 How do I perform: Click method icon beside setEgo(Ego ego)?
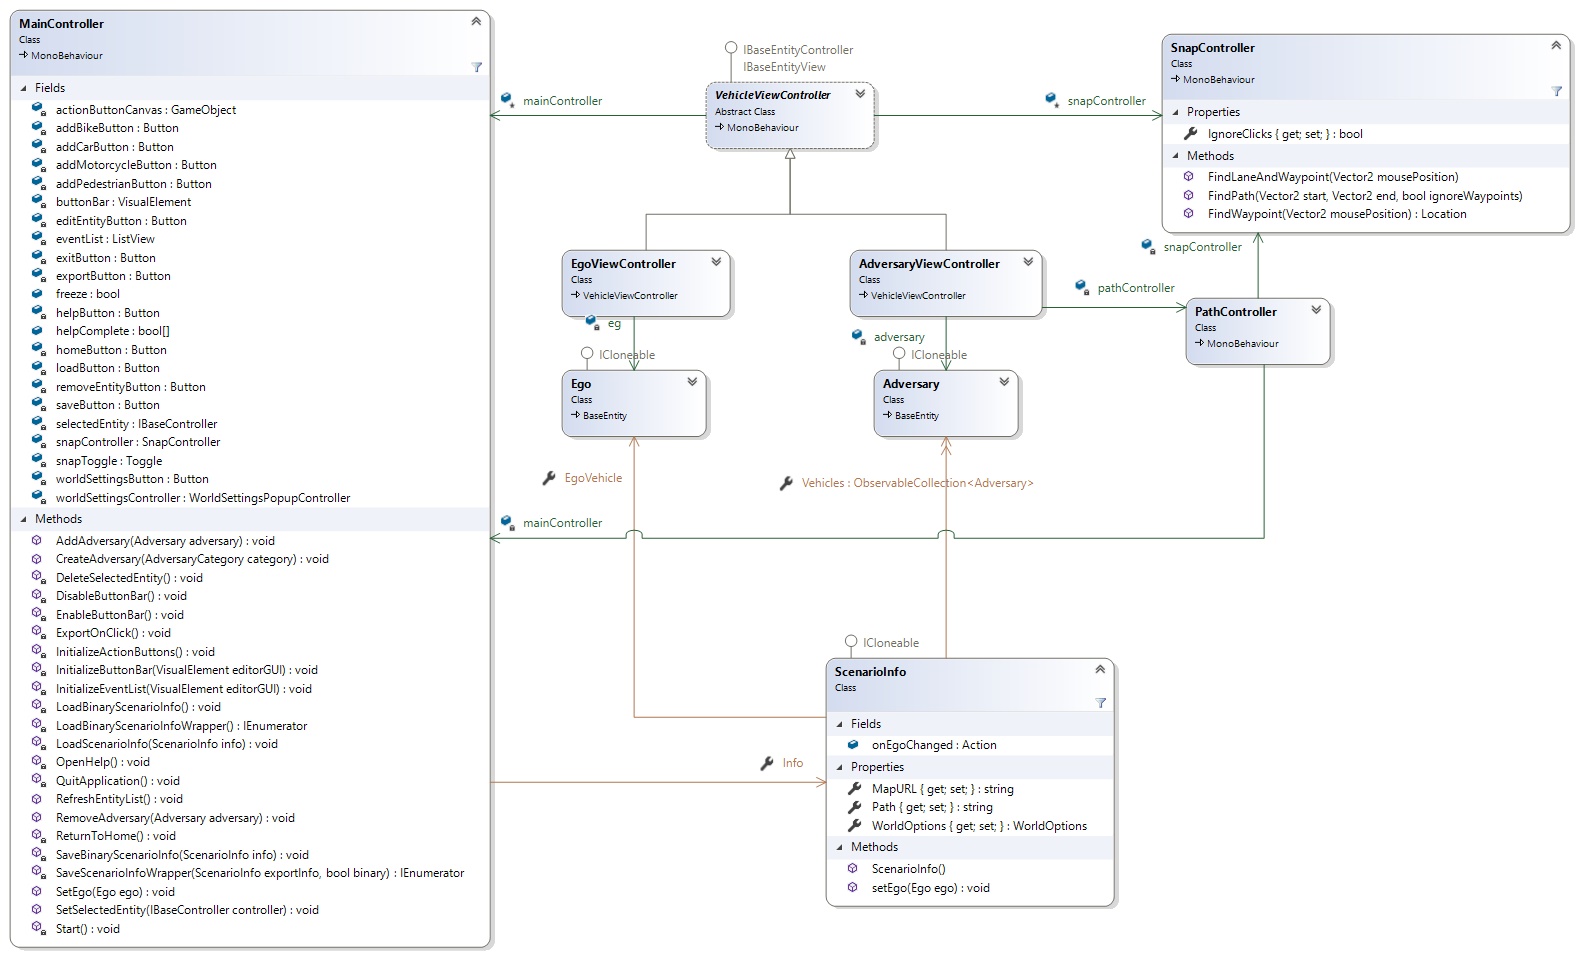pyautogui.click(x=853, y=888)
